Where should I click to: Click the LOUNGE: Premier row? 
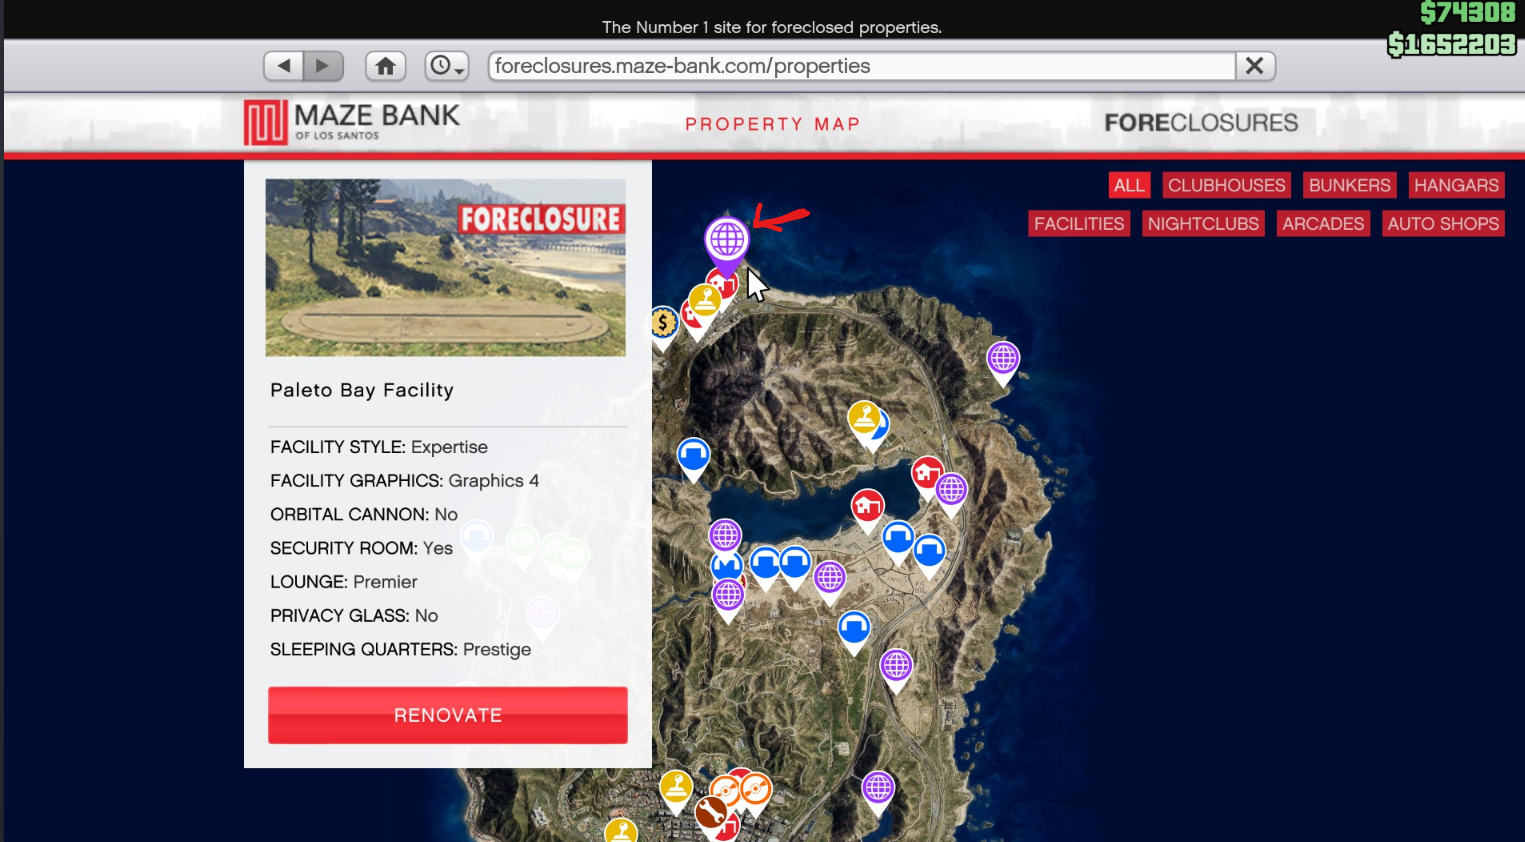344,582
